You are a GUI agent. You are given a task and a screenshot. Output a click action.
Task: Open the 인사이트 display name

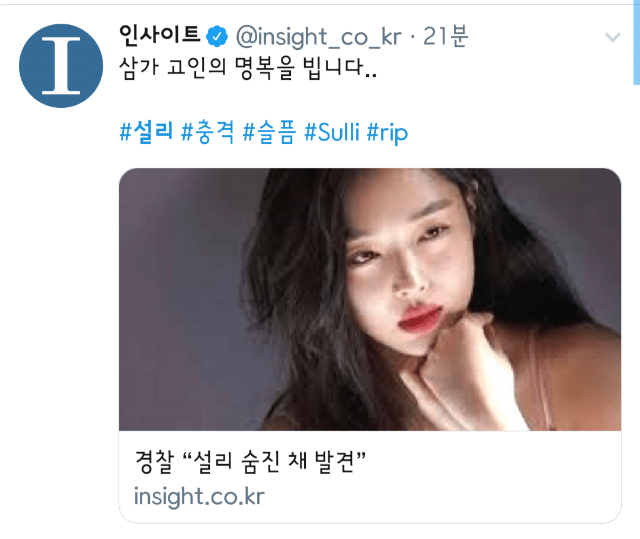pos(160,35)
